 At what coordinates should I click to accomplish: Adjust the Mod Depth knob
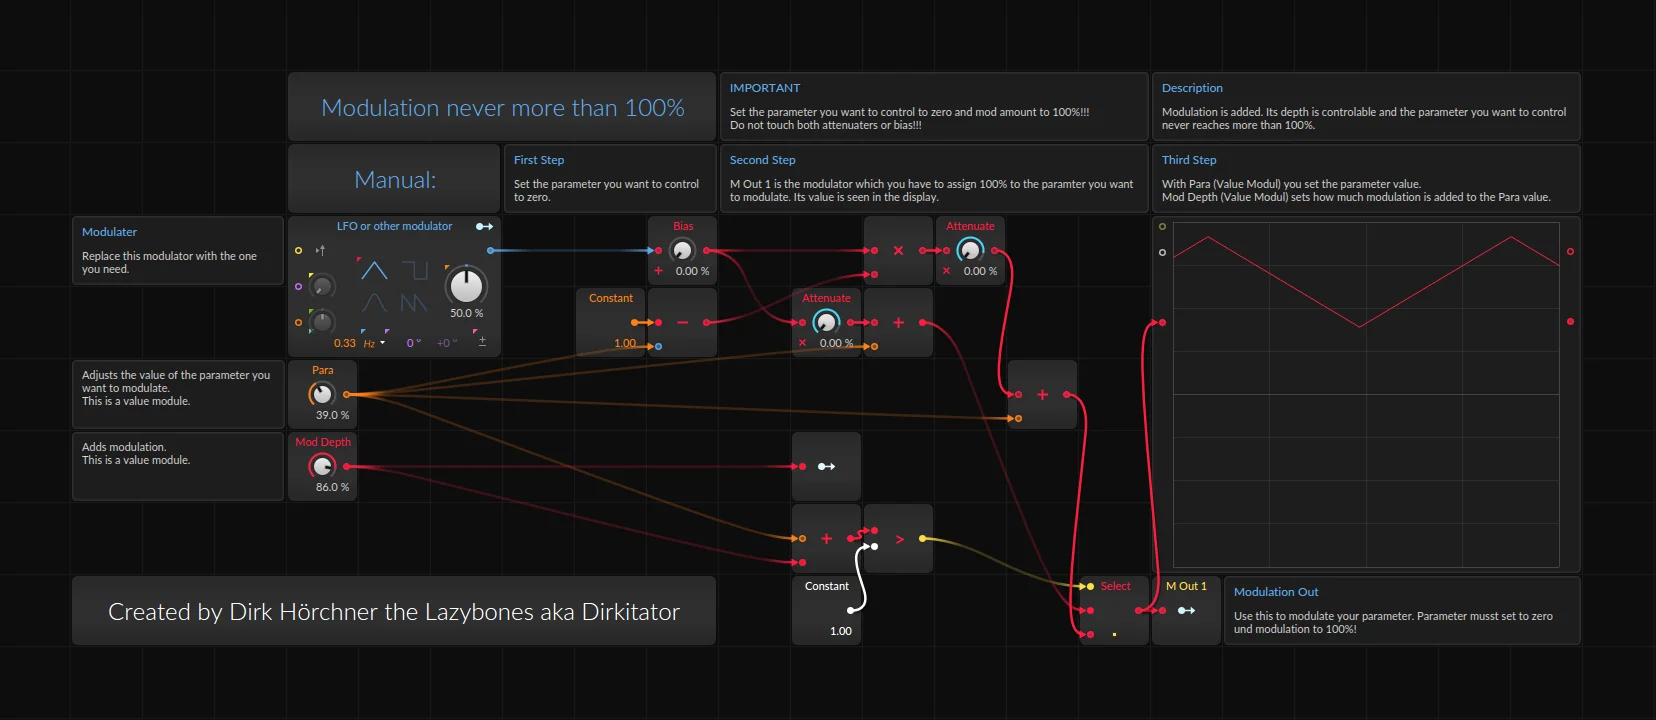click(322, 466)
